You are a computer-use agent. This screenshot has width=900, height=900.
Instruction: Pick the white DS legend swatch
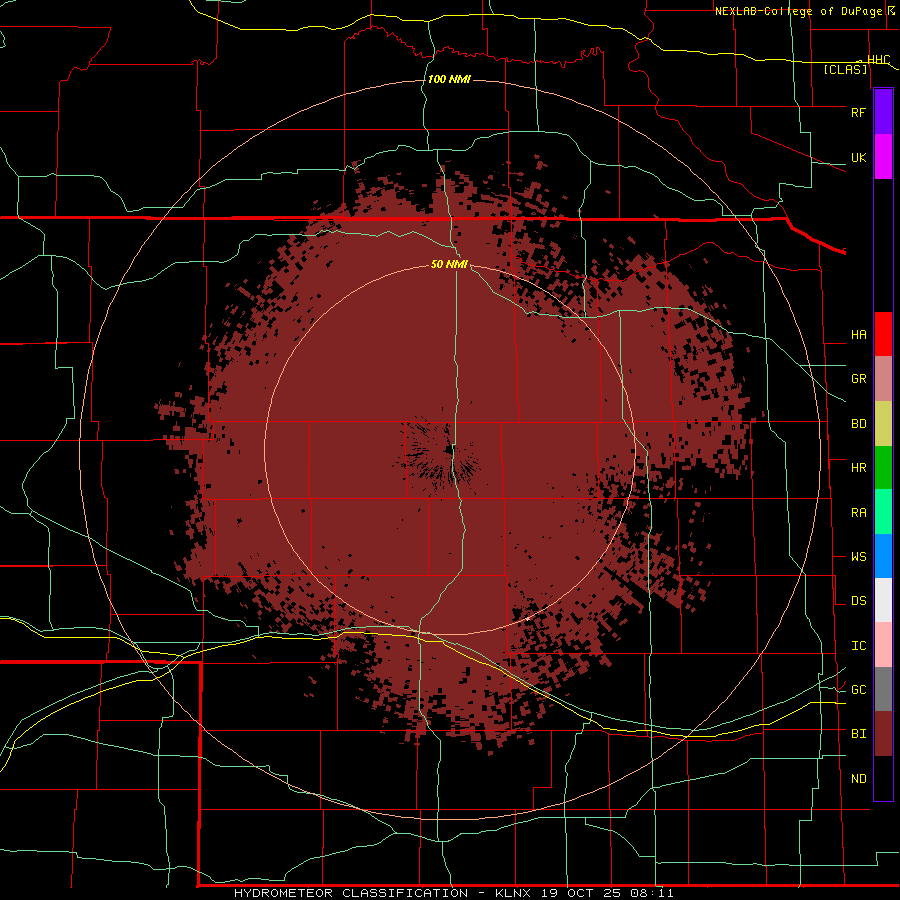pyautogui.click(x=883, y=600)
